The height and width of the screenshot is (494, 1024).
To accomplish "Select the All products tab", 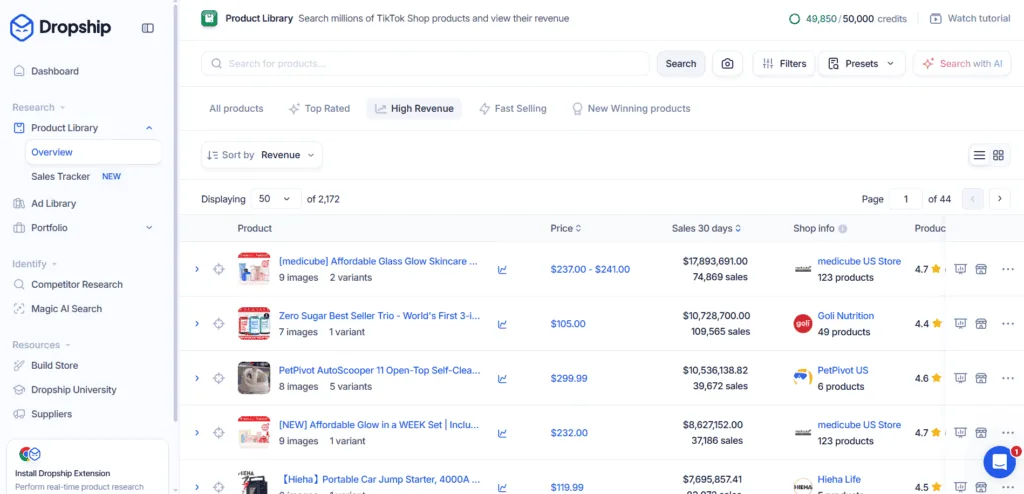I will pyautogui.click(x=236, y=108).
